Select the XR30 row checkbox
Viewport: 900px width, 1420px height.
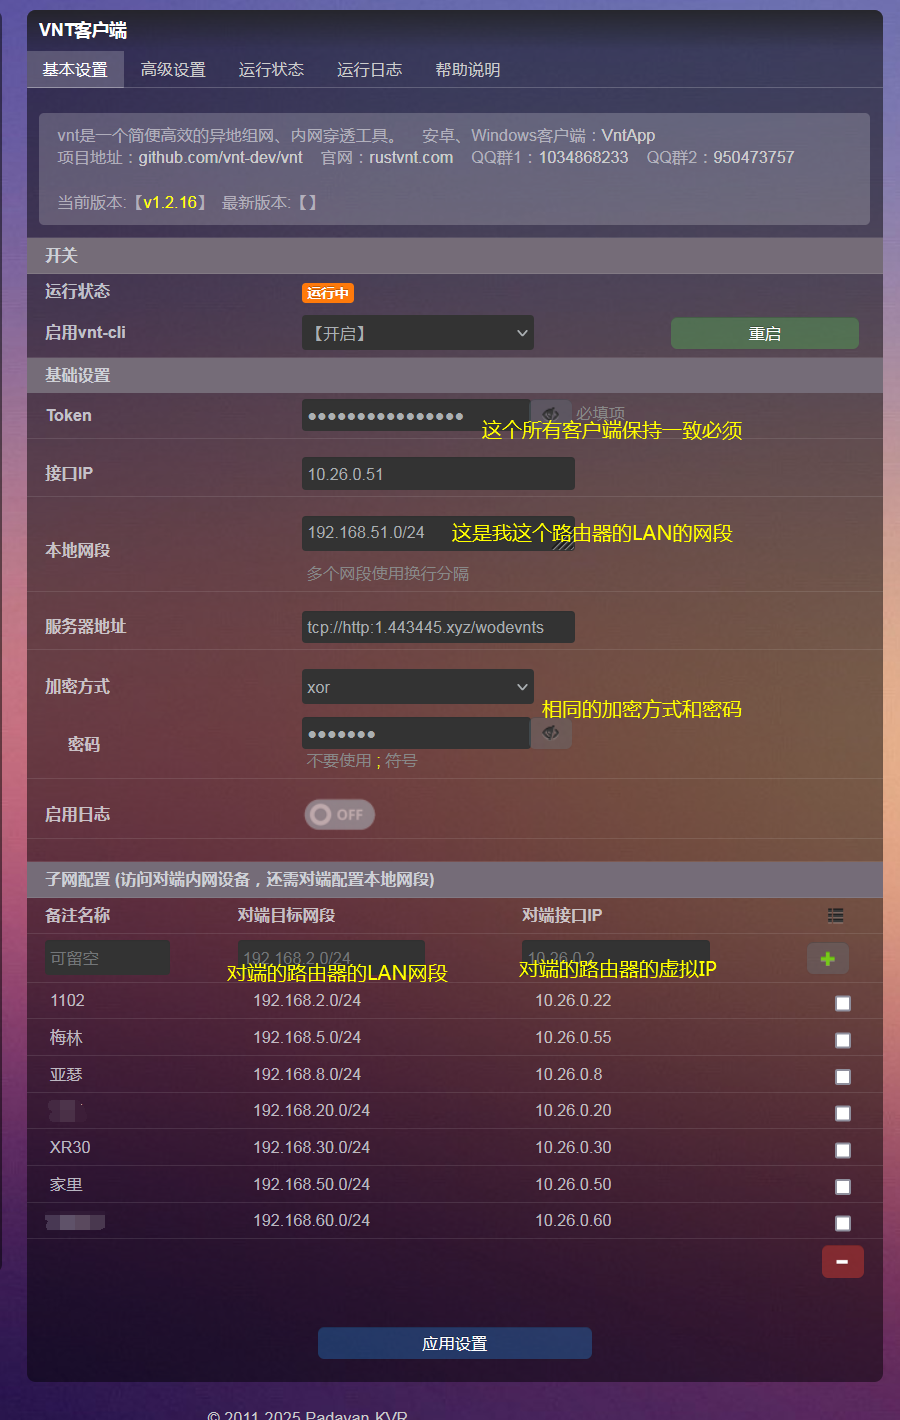843,1150
